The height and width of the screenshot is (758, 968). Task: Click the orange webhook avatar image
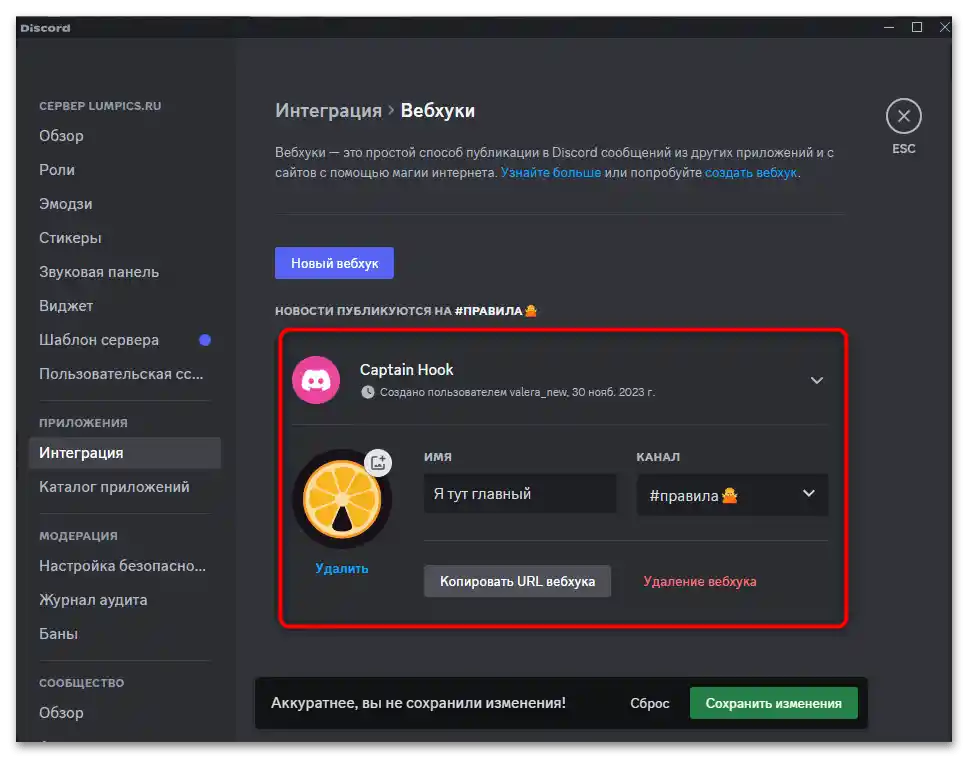[x=341, y=499]
